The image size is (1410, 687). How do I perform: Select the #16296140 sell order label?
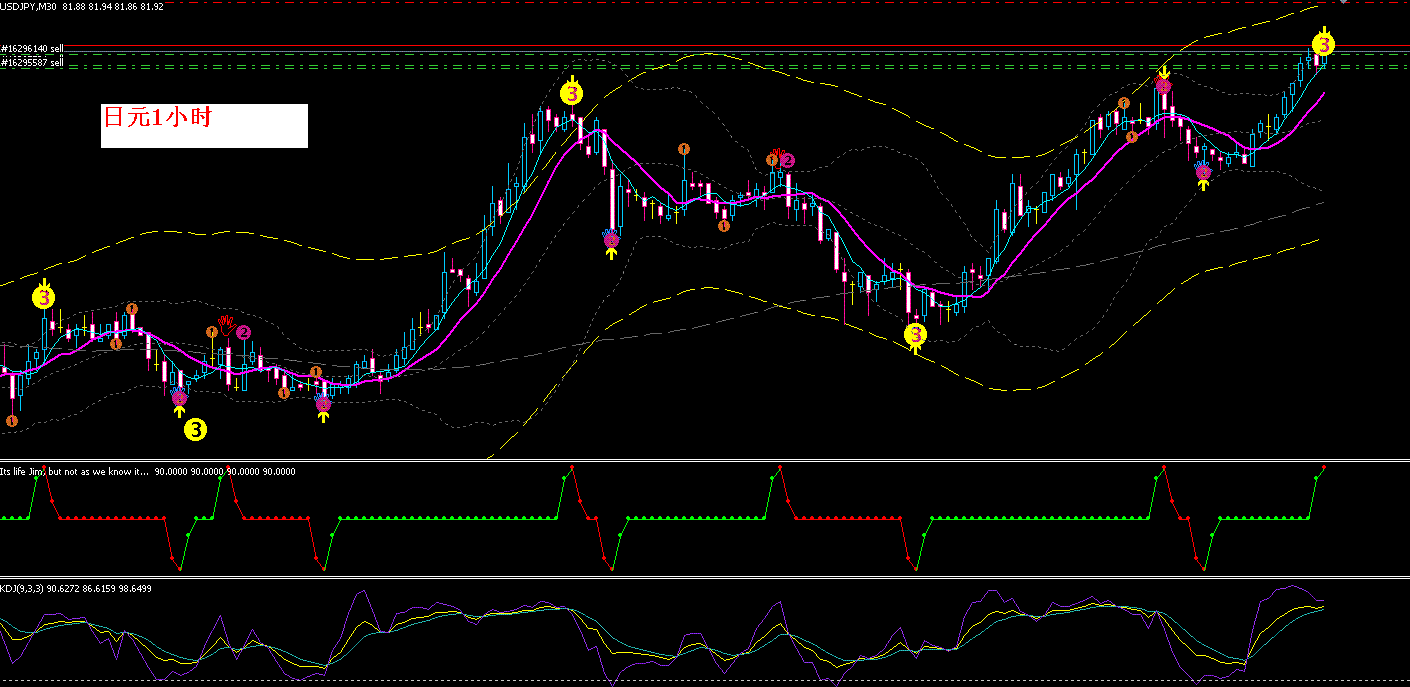click(33, 47)
